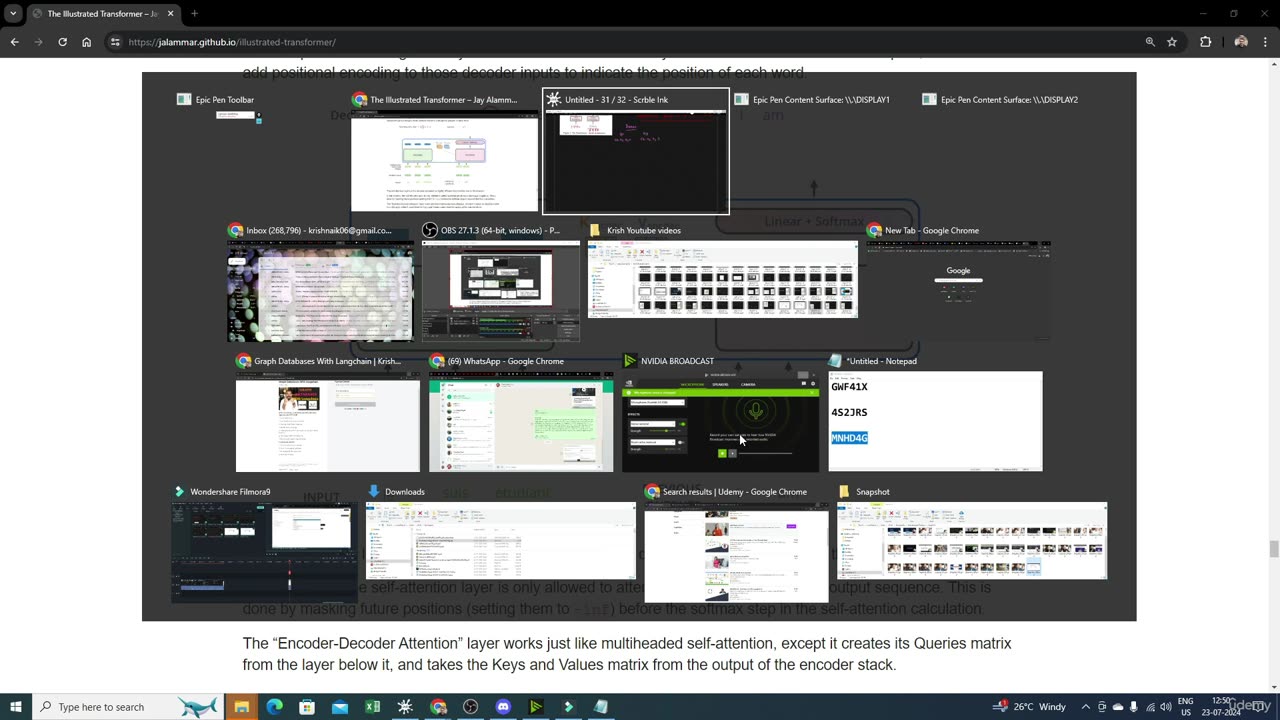This screenshot has height=720, width=1280.
Task: Switch ENG US input language
Action: point(1186,707)
